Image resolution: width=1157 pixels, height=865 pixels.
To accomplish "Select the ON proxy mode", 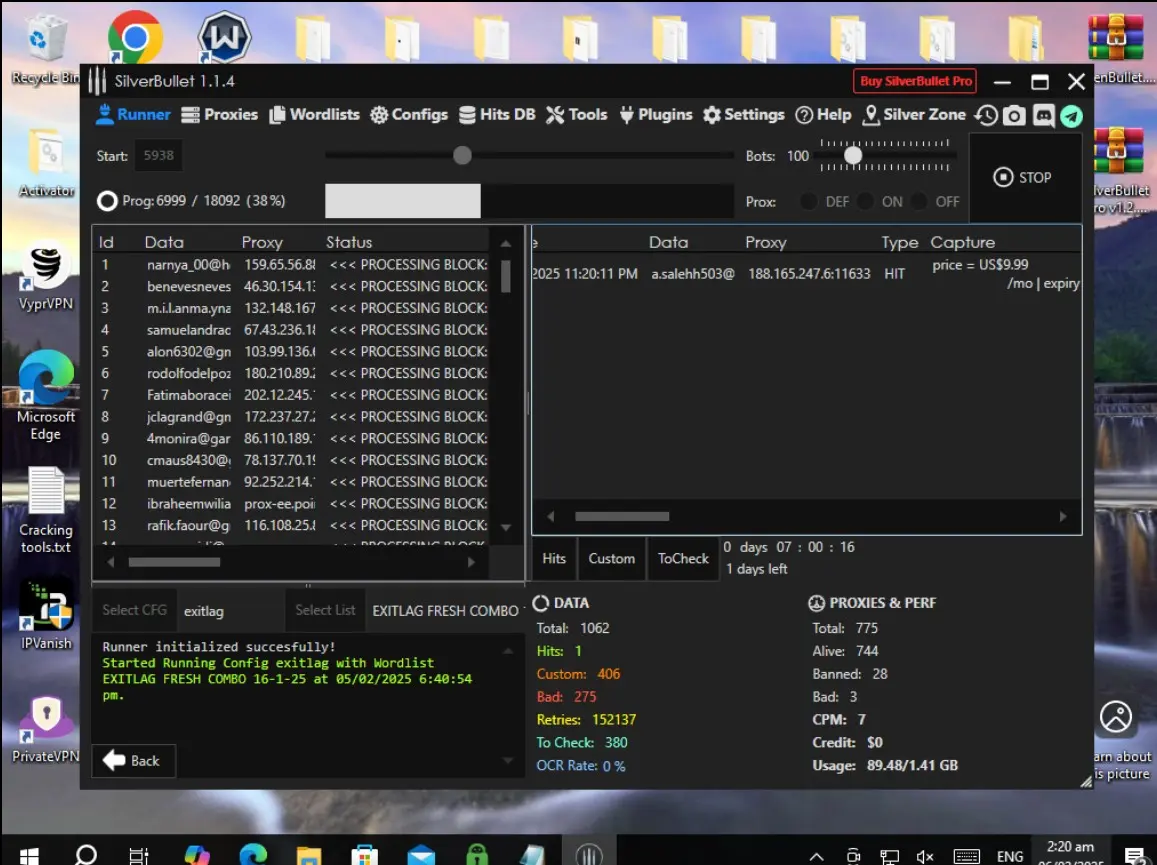I will pos(881,201).
